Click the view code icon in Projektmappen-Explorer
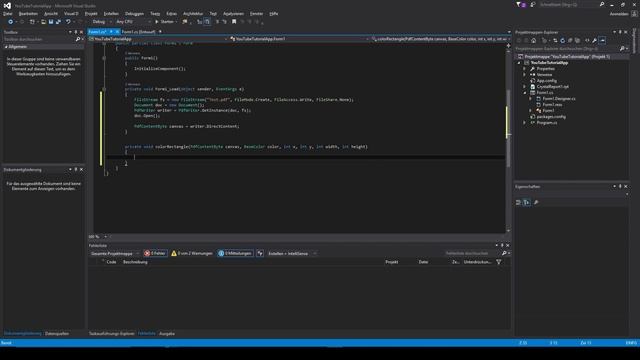640x360 pixels. pos(587,40)
